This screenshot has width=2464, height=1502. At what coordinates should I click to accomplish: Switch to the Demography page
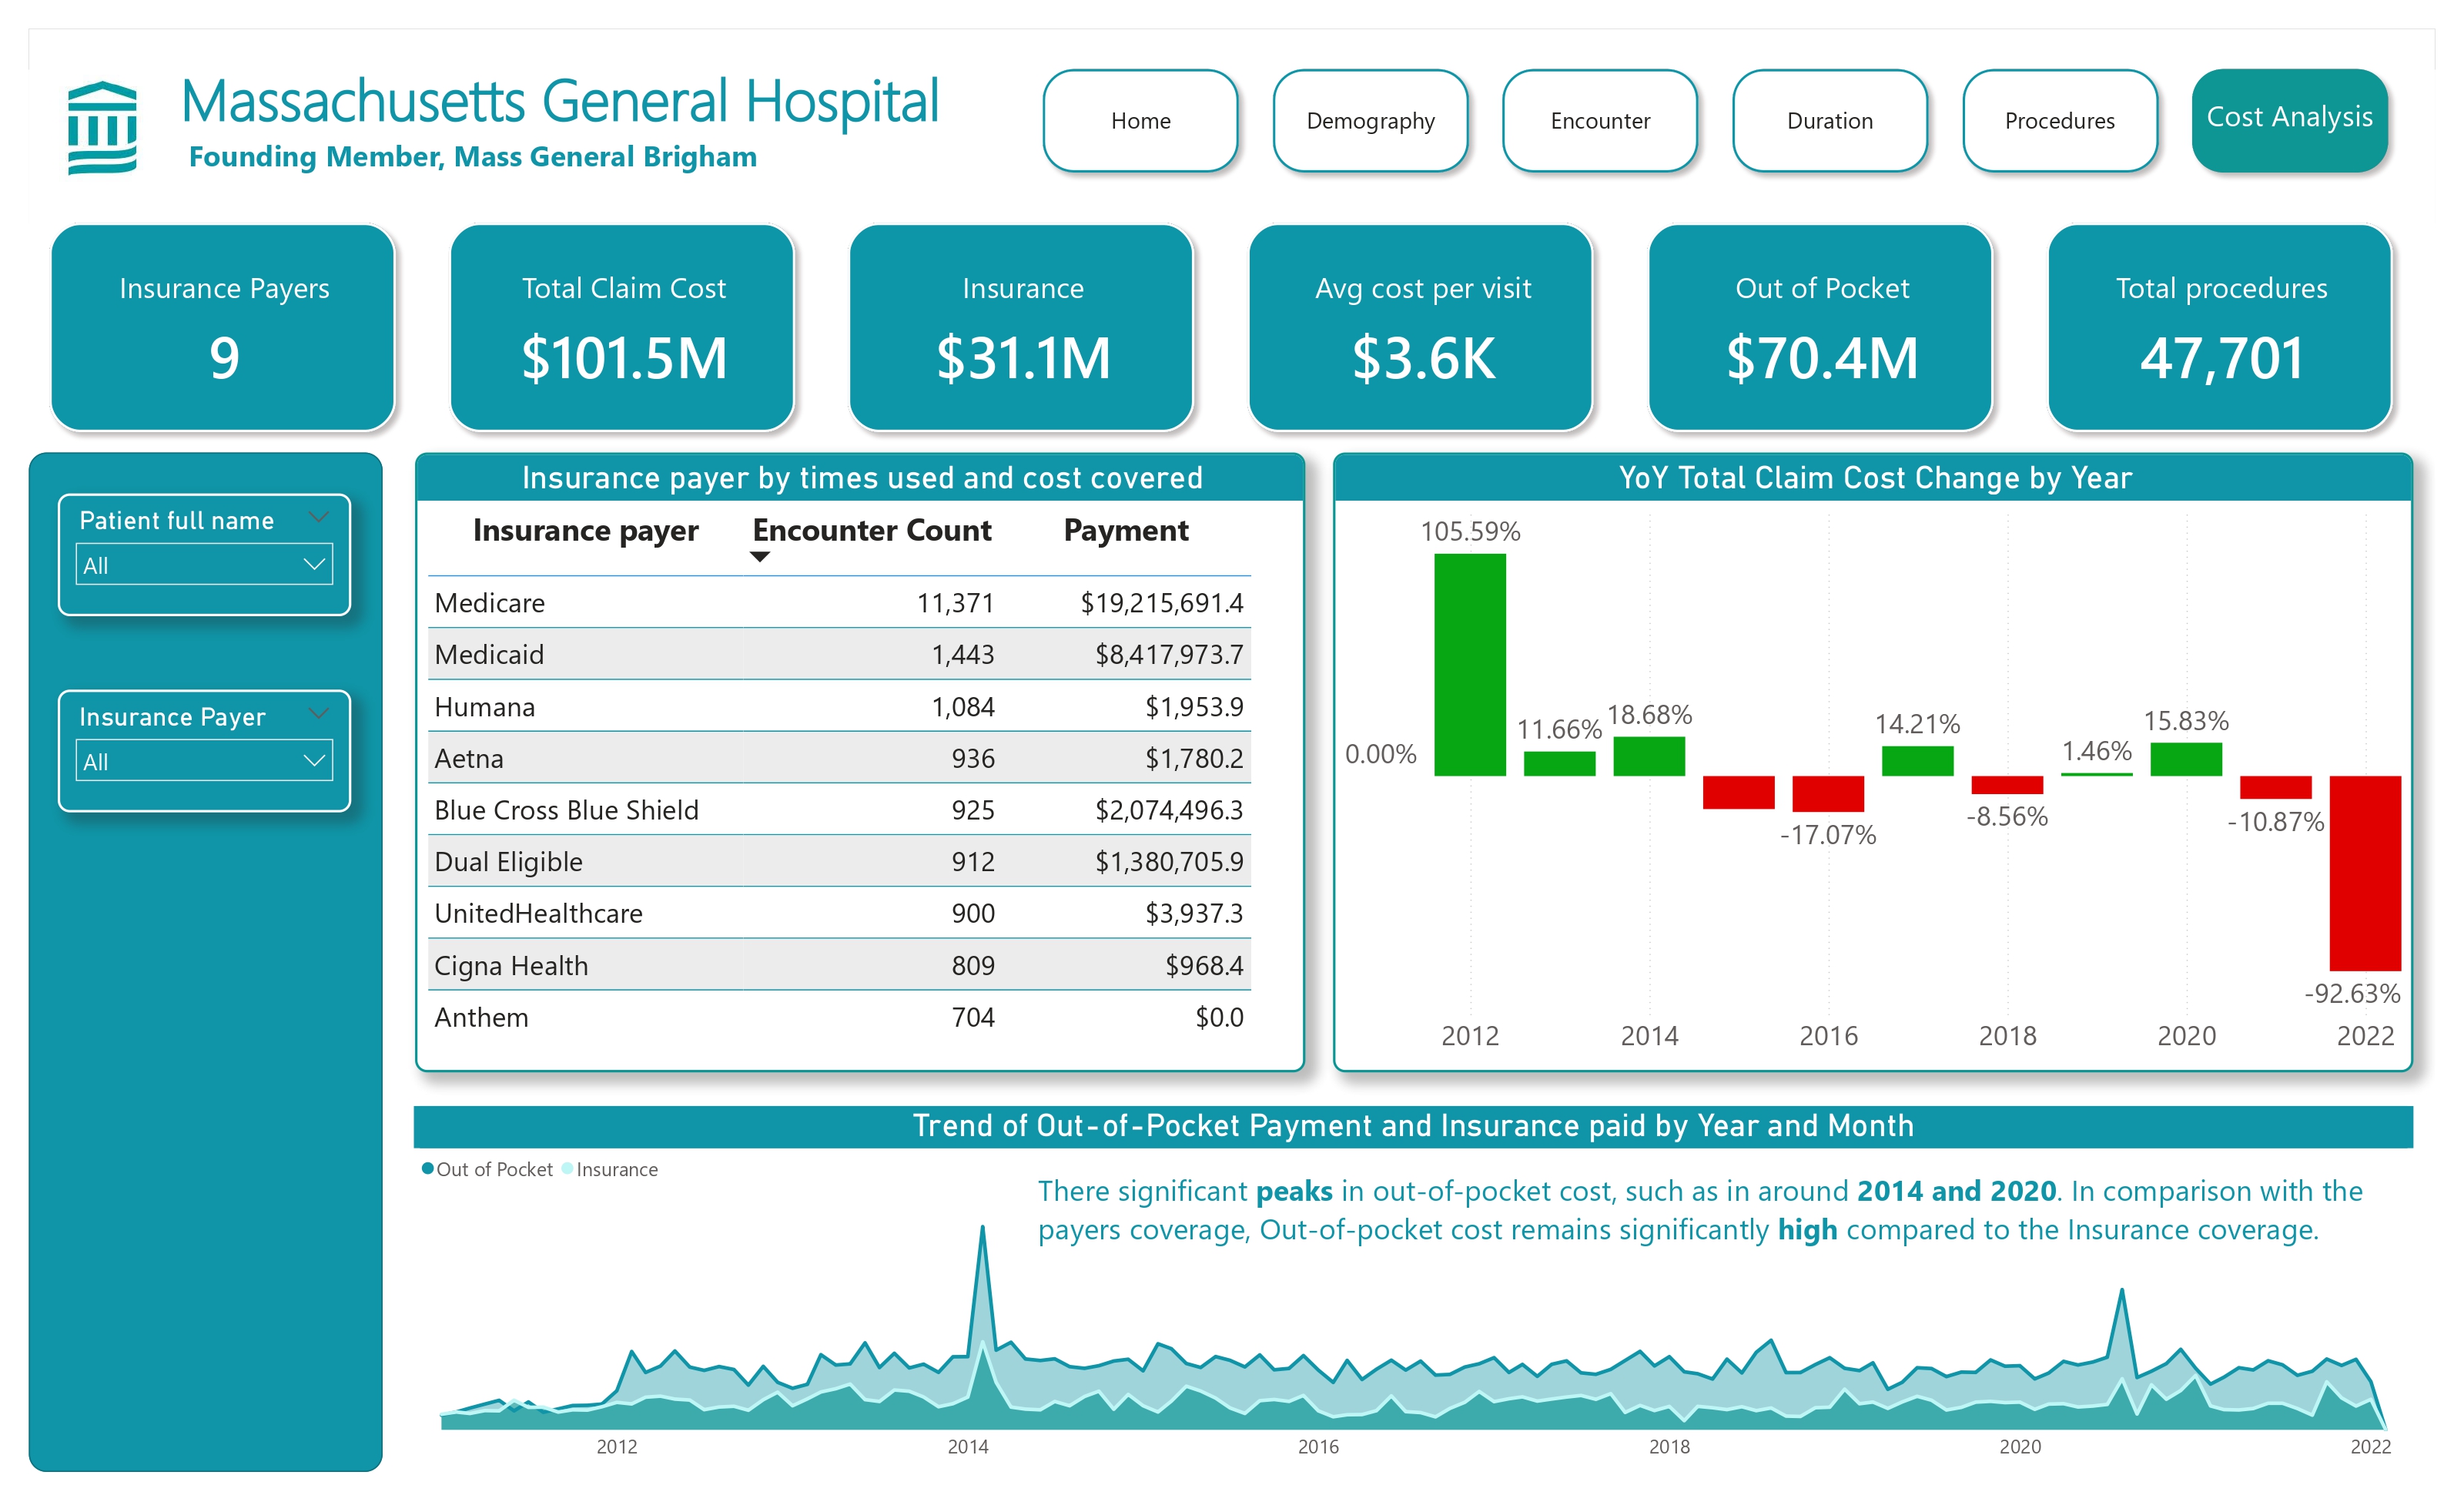(x=1370, y=121)
